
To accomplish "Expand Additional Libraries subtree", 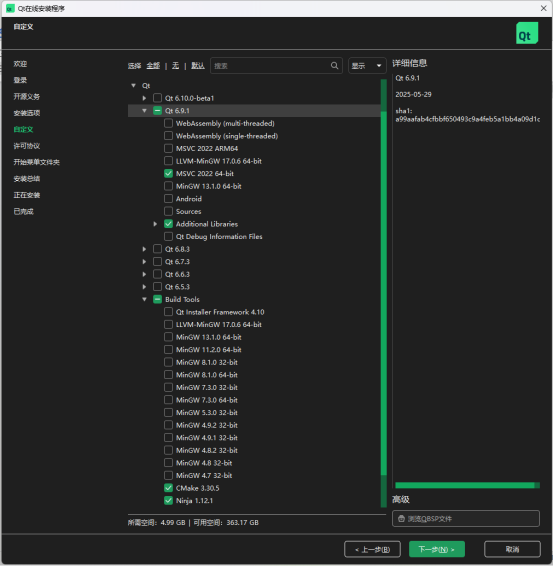I will click(155, 224).
